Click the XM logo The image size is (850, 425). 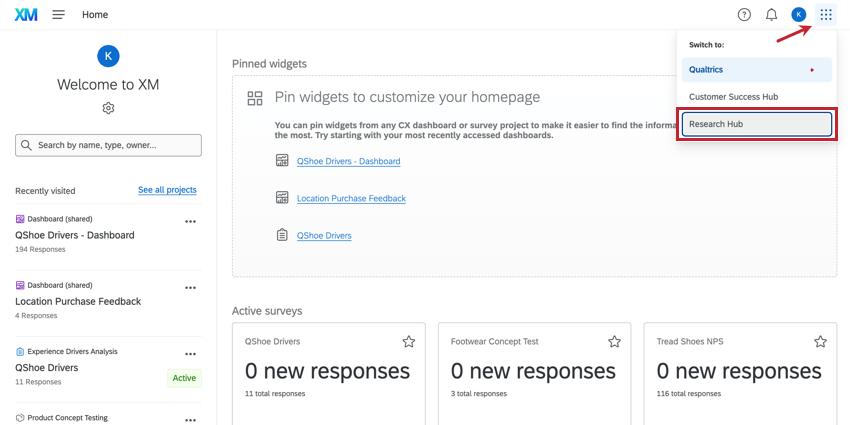click(x=26, y=15)
